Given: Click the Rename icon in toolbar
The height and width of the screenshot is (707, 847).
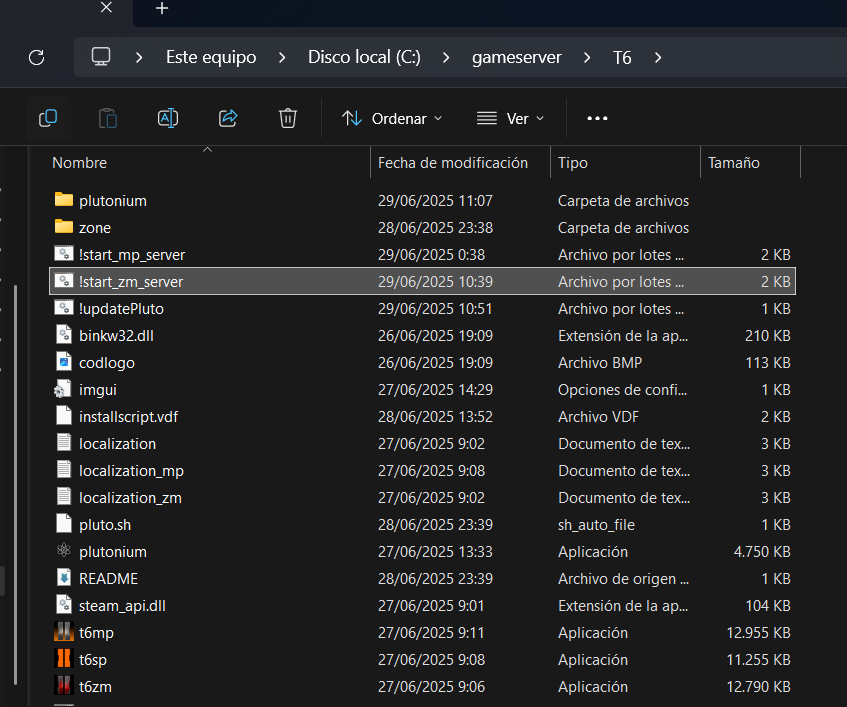Looking at the screenshot, I should click(168, 118).
